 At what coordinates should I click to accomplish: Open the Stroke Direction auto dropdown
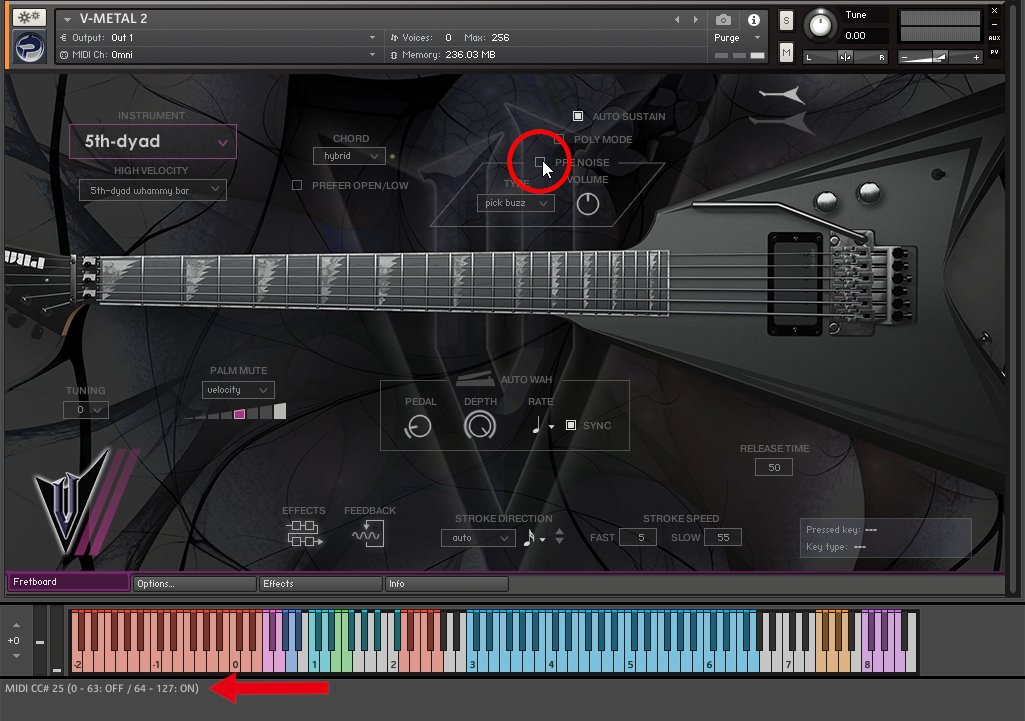(x=478, y=537)
